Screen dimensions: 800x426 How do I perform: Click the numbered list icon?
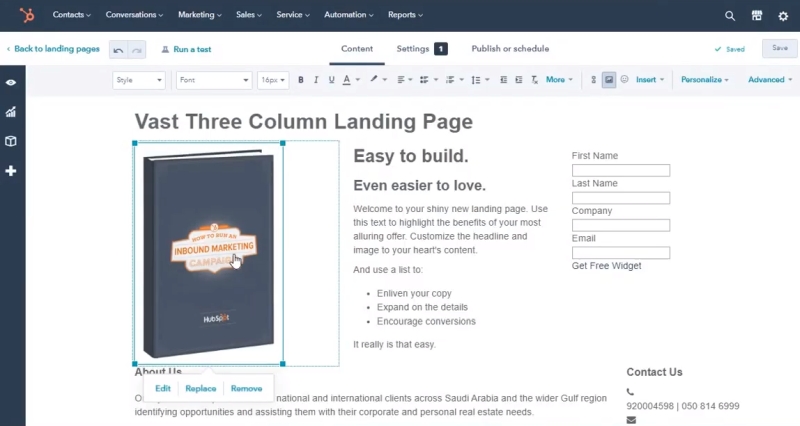point(450,80)
